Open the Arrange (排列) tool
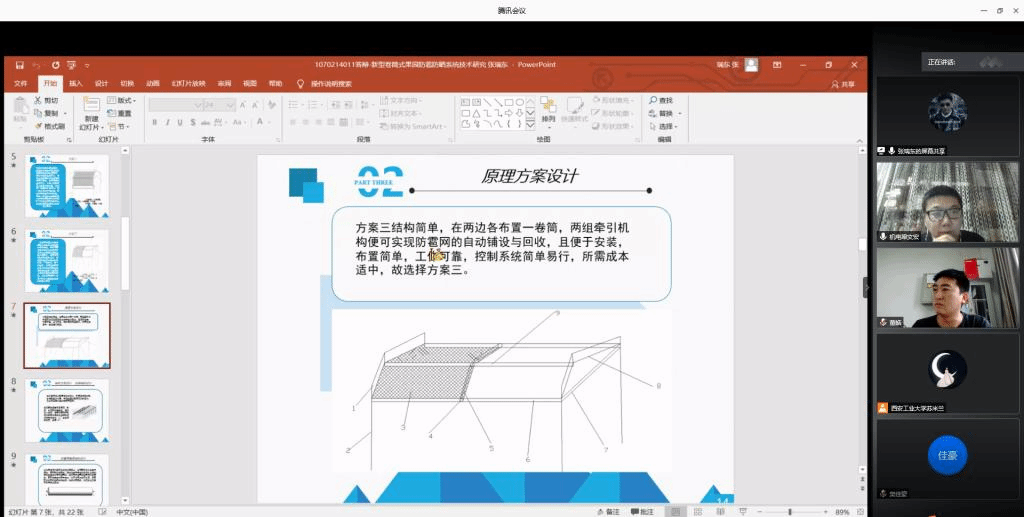The width and height of the screenshot is (1024, 517). [548, 108]
